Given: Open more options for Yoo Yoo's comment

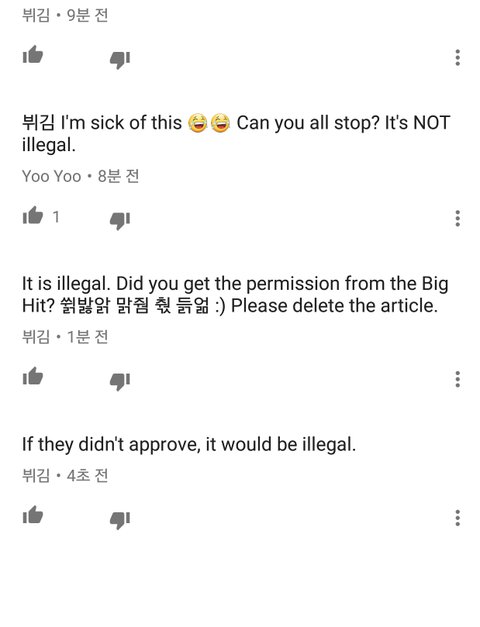Looking at the screenshot, I should (x=458, y=218).
